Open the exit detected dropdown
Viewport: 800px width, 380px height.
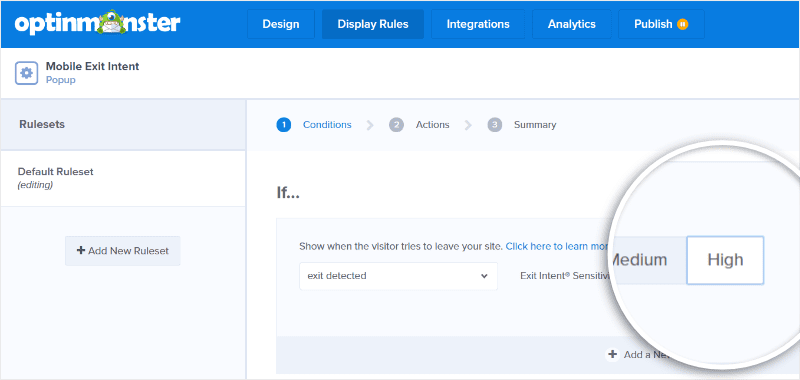[398, 276]
